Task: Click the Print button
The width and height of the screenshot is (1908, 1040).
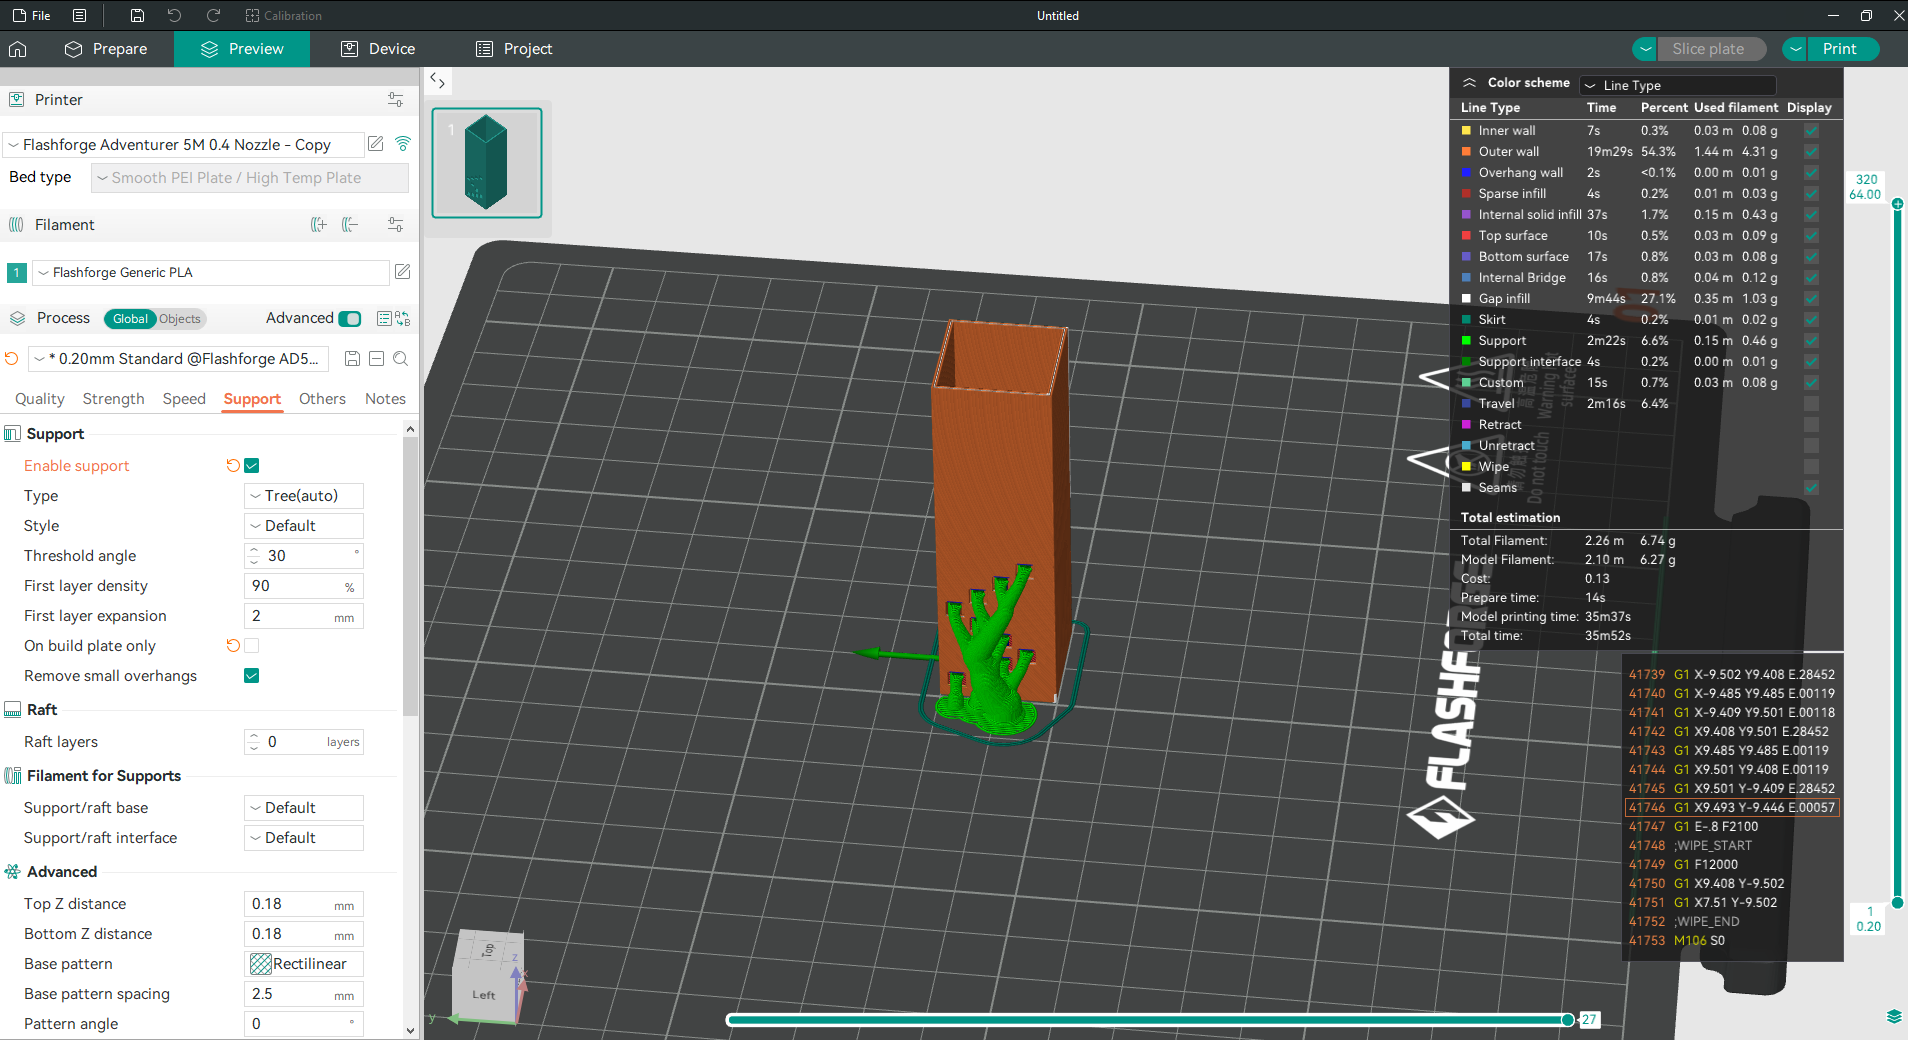Action: click(1840, 49)
